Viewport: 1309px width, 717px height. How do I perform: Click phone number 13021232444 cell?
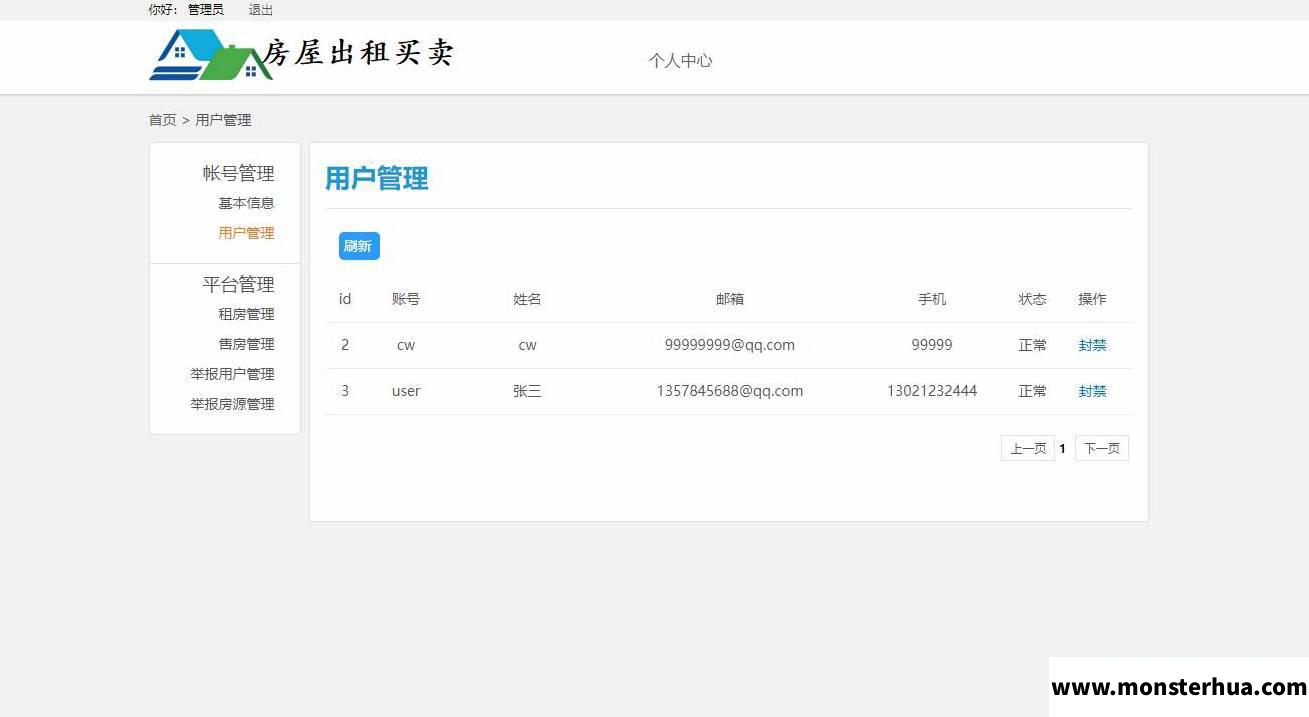[932, 391]
